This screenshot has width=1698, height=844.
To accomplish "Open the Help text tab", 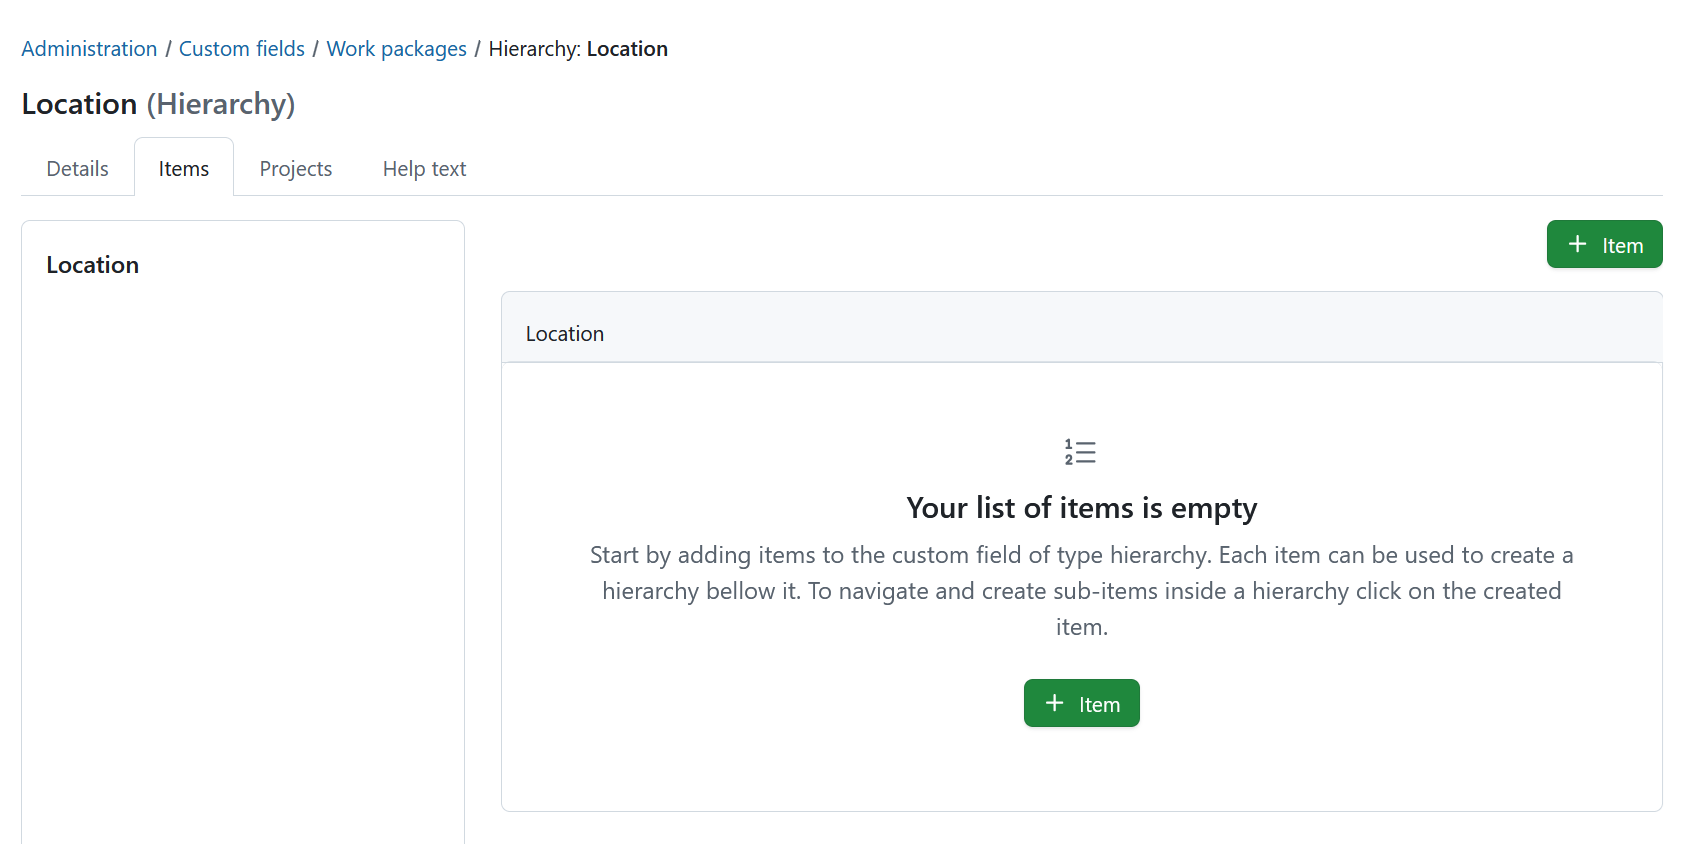I will 424,168.
